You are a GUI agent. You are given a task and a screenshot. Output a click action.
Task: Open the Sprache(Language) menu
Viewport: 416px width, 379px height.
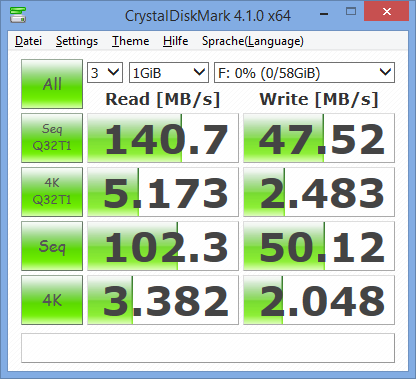click(x=253, y=41)
